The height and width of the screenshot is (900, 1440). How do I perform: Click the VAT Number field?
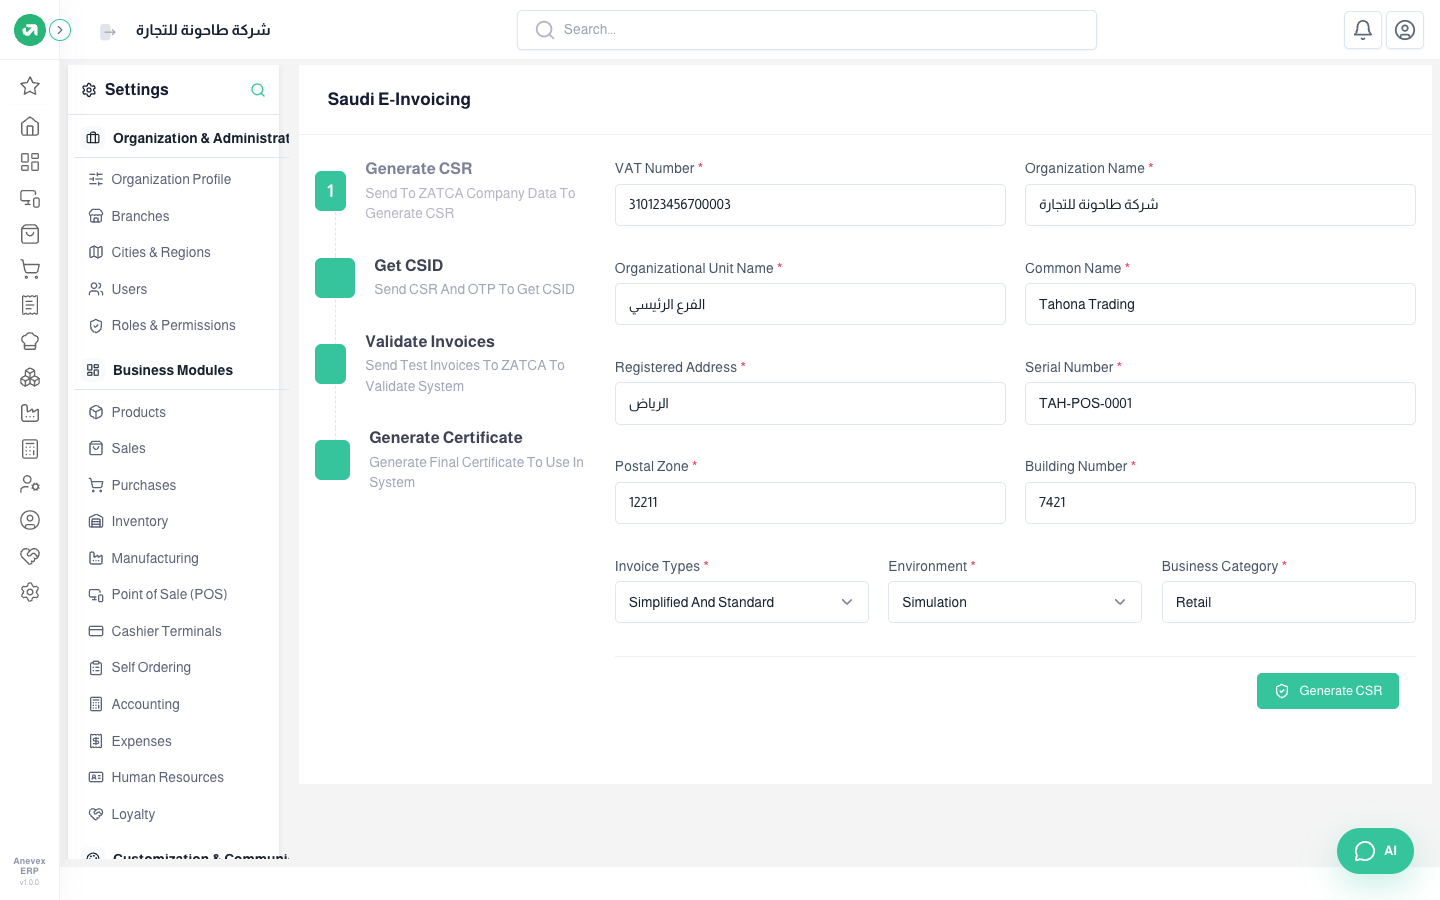tap(810, 205)
